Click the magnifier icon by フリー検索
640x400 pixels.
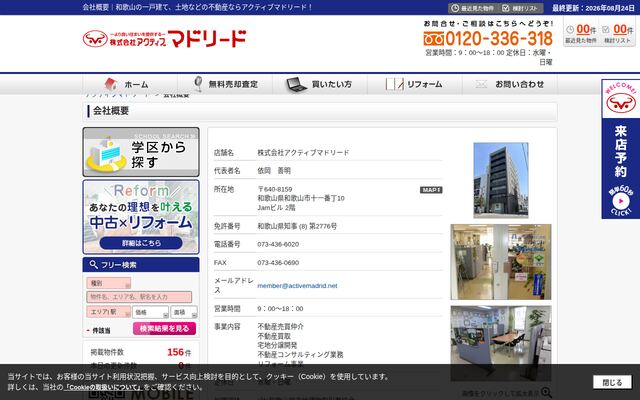pyautogui.click(x=93, y=264)
